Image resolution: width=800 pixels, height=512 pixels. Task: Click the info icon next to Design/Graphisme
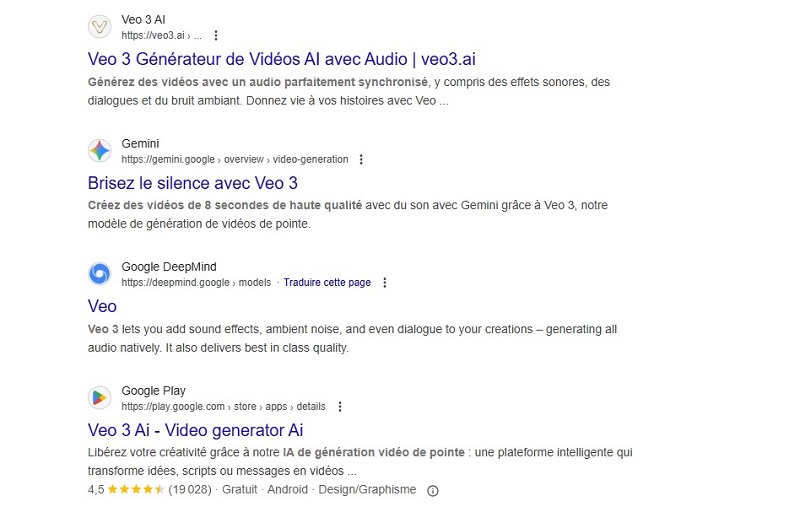432,491
